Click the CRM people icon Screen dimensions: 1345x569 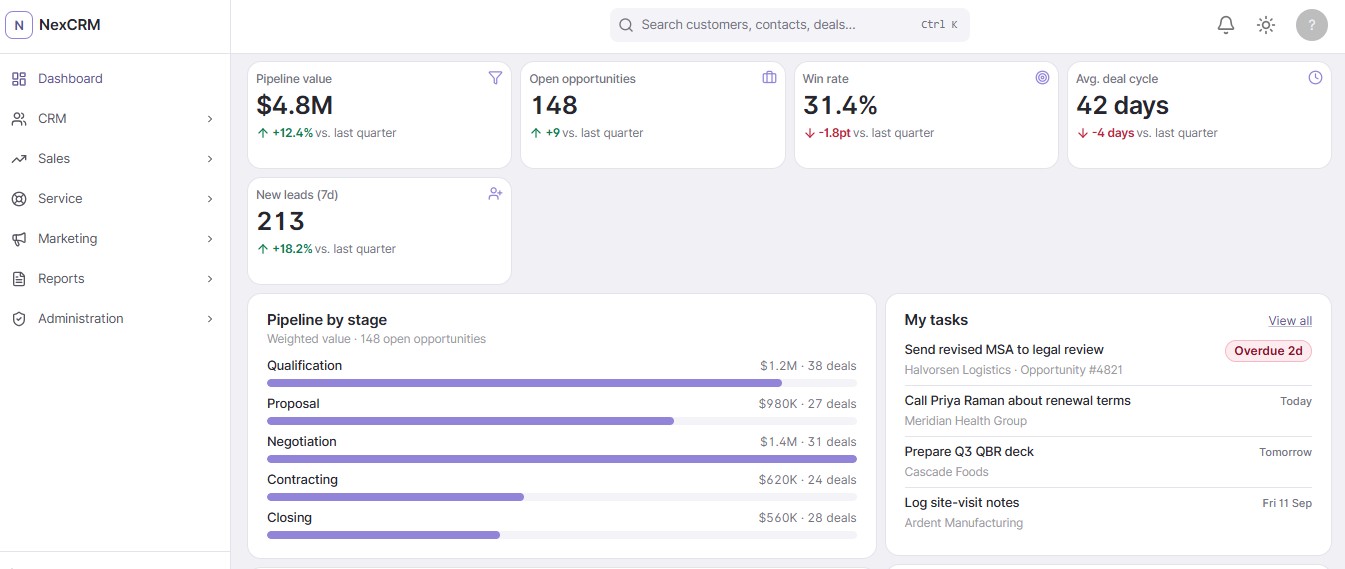click(19, 119)
